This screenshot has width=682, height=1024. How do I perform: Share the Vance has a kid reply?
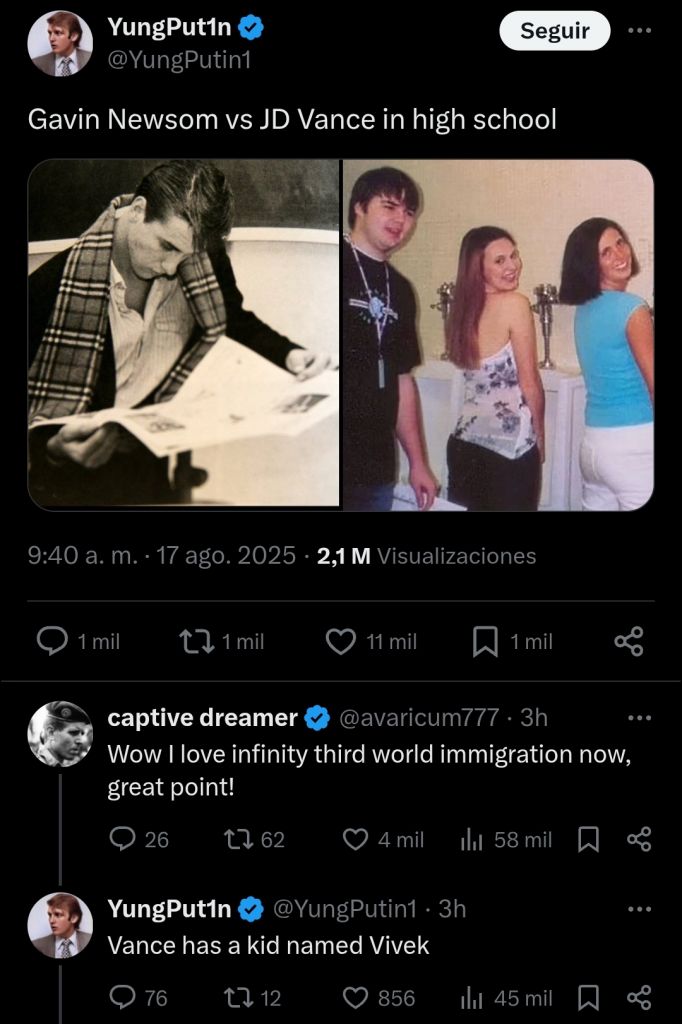point(639,998)
